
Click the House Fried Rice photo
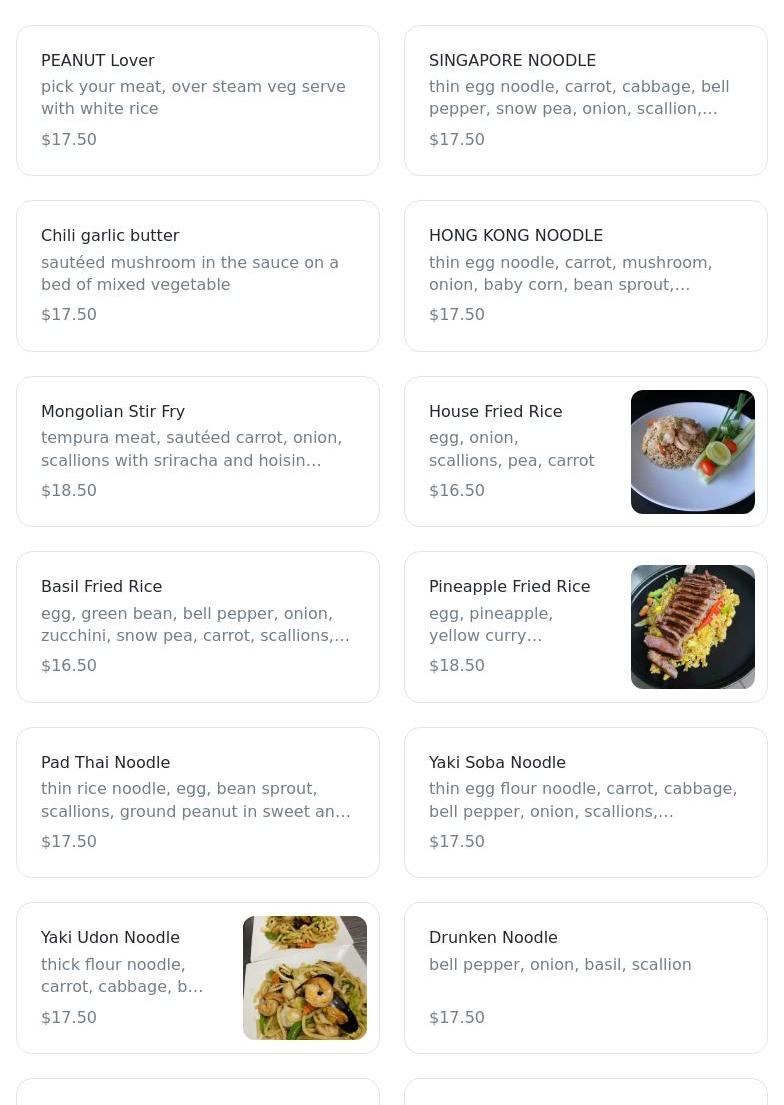[692, 452]
